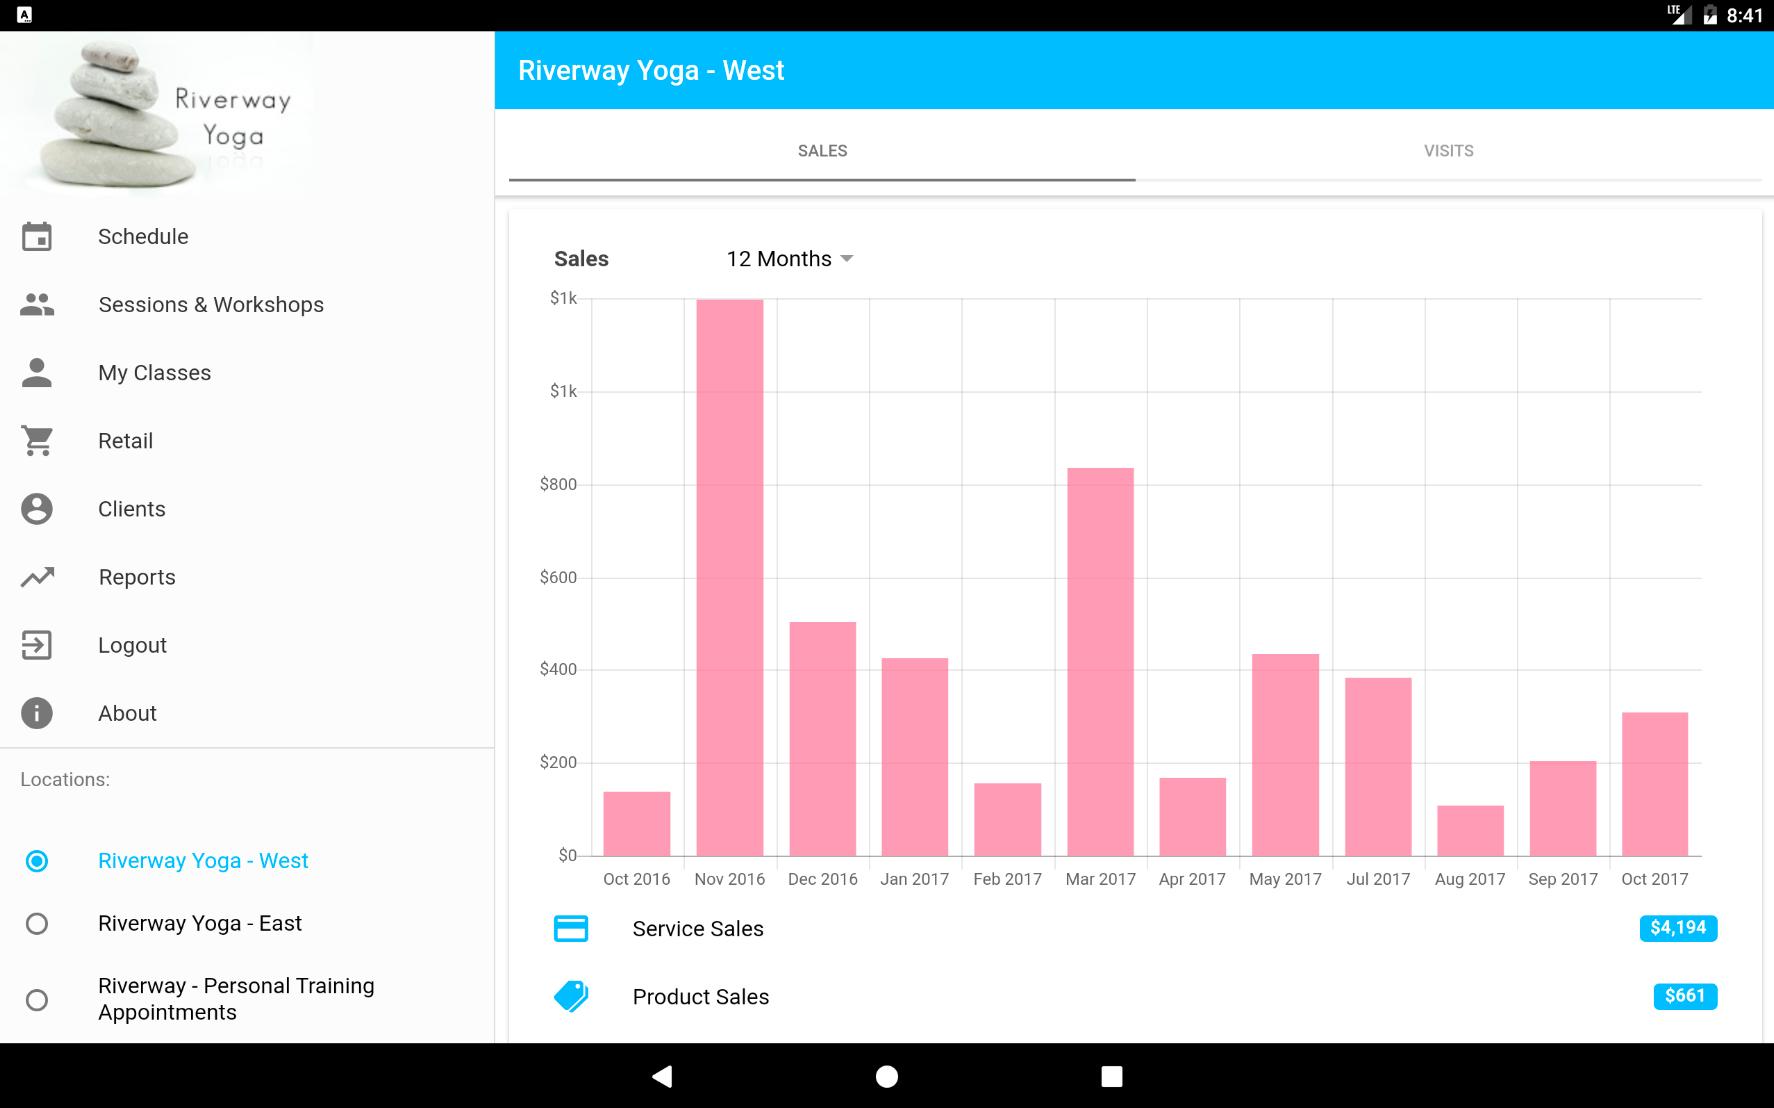Tap the Jul 2017 sales bar
The height and width of the screenshot is (1108, 1774).
pos(1378,767)
